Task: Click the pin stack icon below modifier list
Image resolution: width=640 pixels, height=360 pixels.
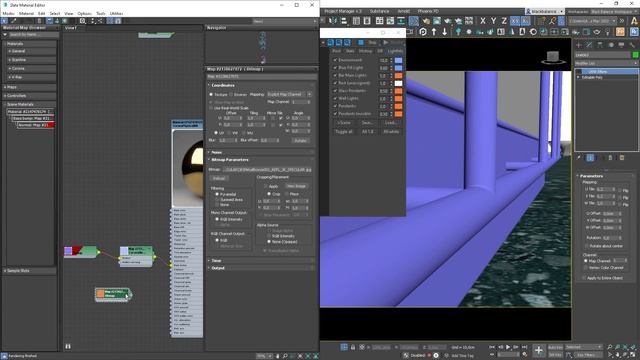Action: point(579,158)
